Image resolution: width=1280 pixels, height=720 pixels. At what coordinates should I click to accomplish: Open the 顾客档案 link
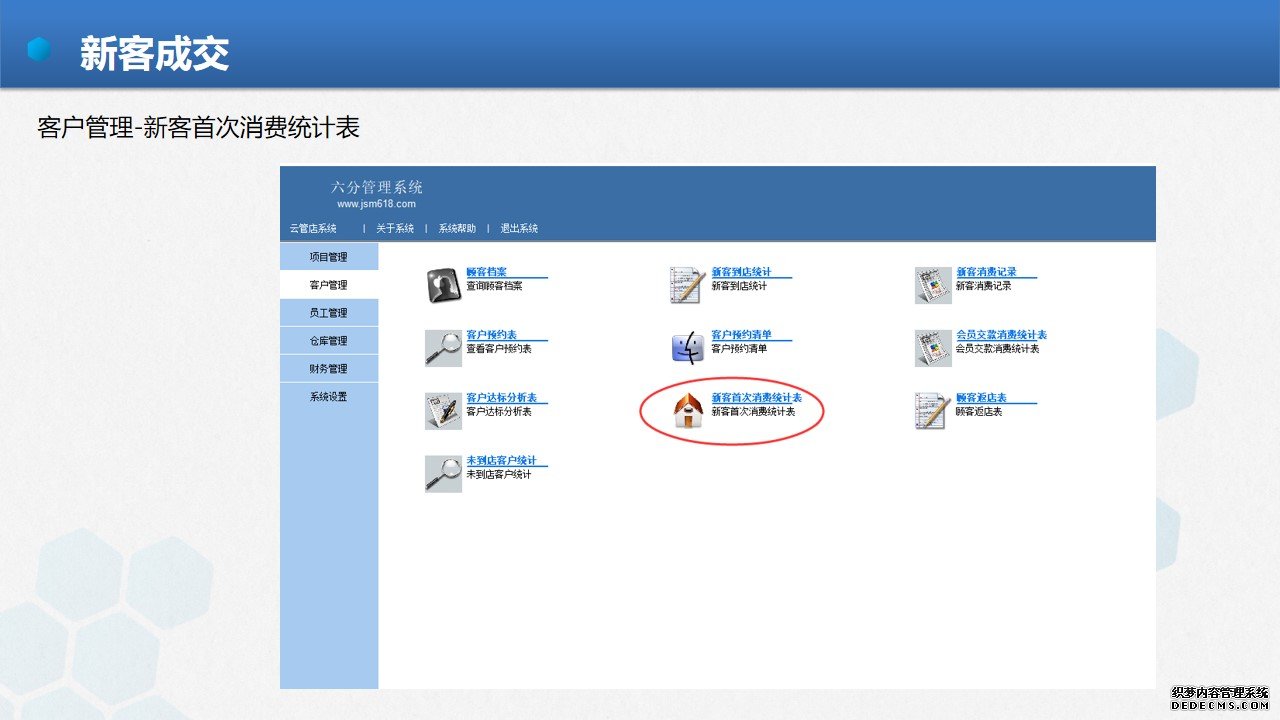[x=486, y=272]
